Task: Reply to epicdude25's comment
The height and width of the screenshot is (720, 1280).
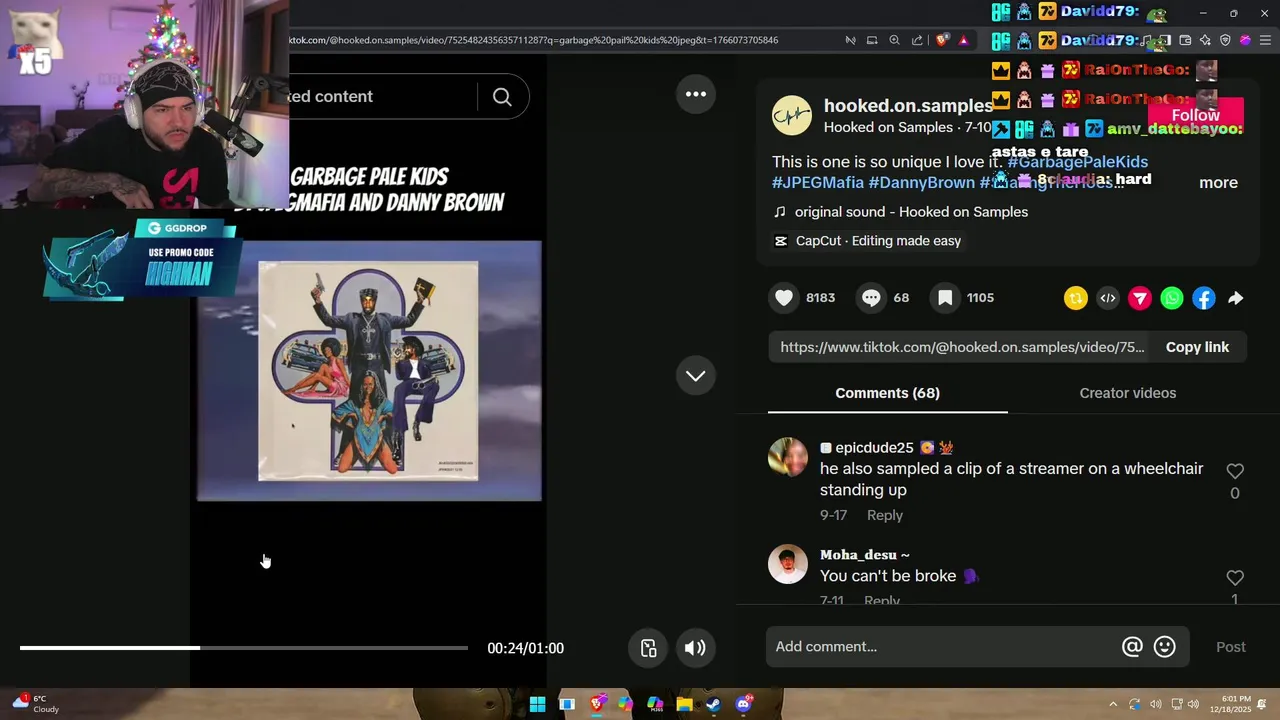Action: pyautogui.click(x=884, y=515)
